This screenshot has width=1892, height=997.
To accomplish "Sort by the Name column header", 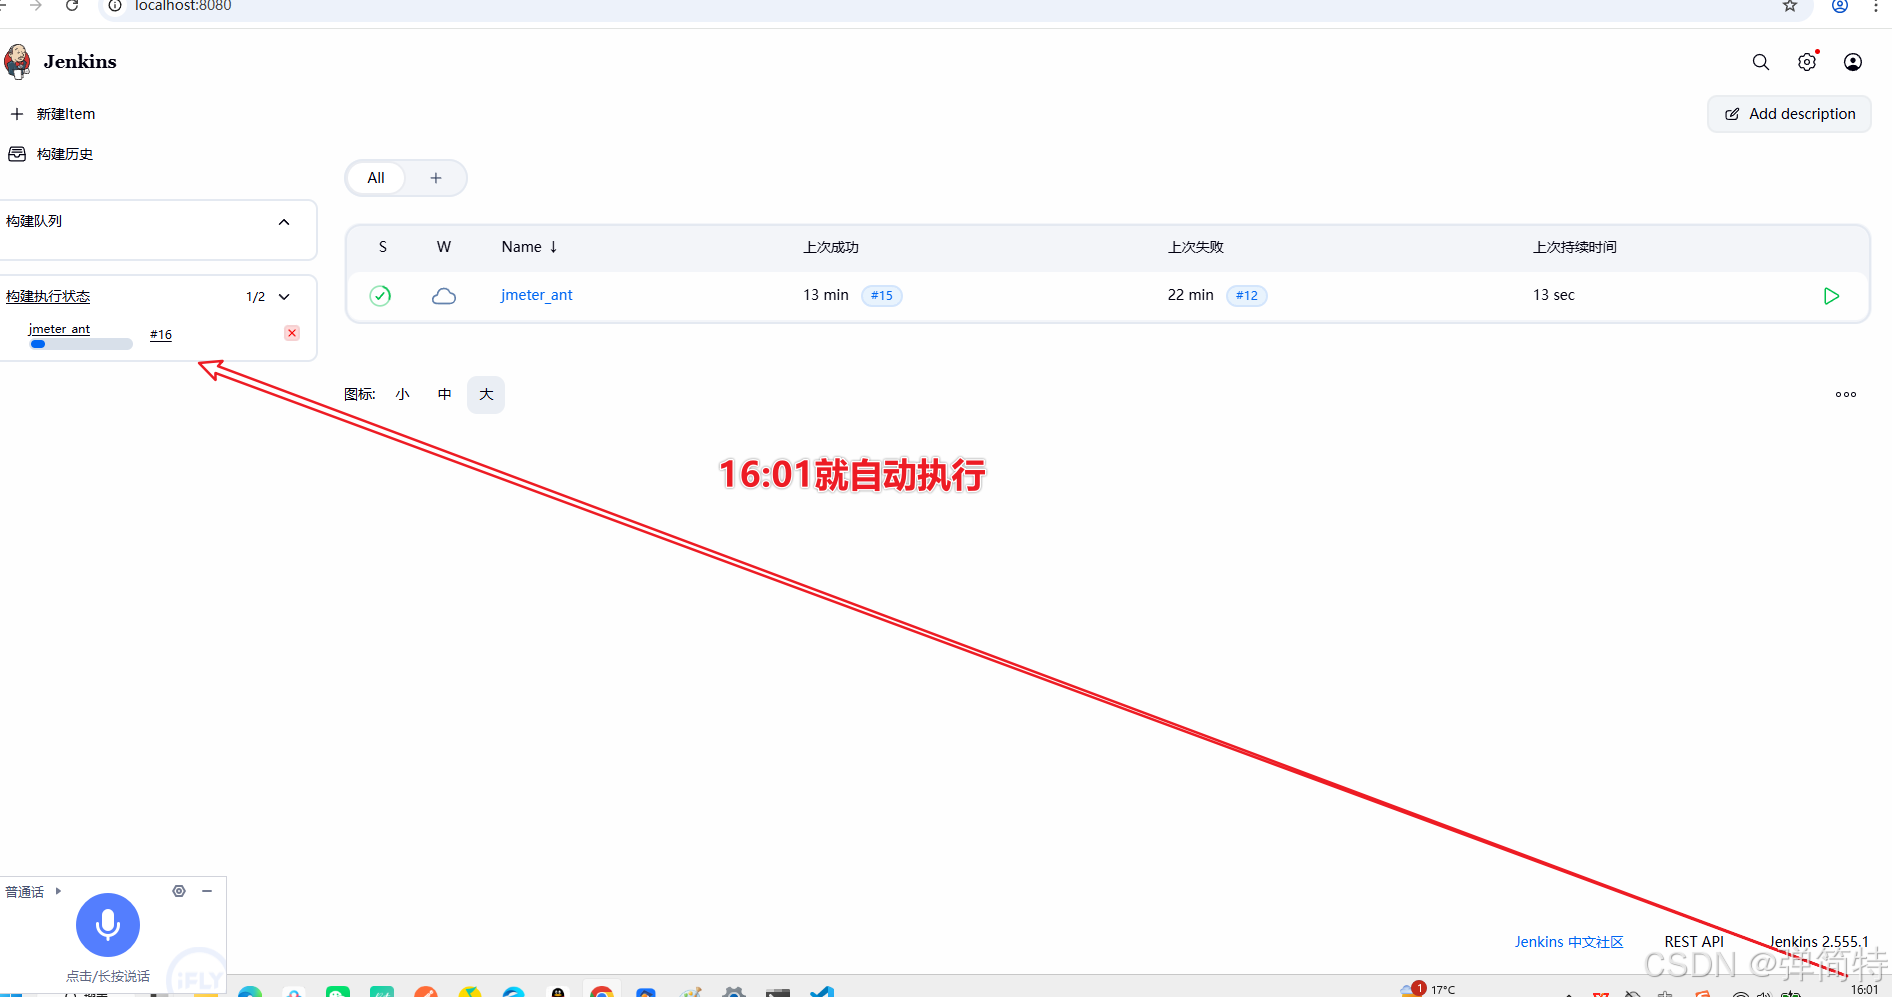I will [x=530, y=247].
